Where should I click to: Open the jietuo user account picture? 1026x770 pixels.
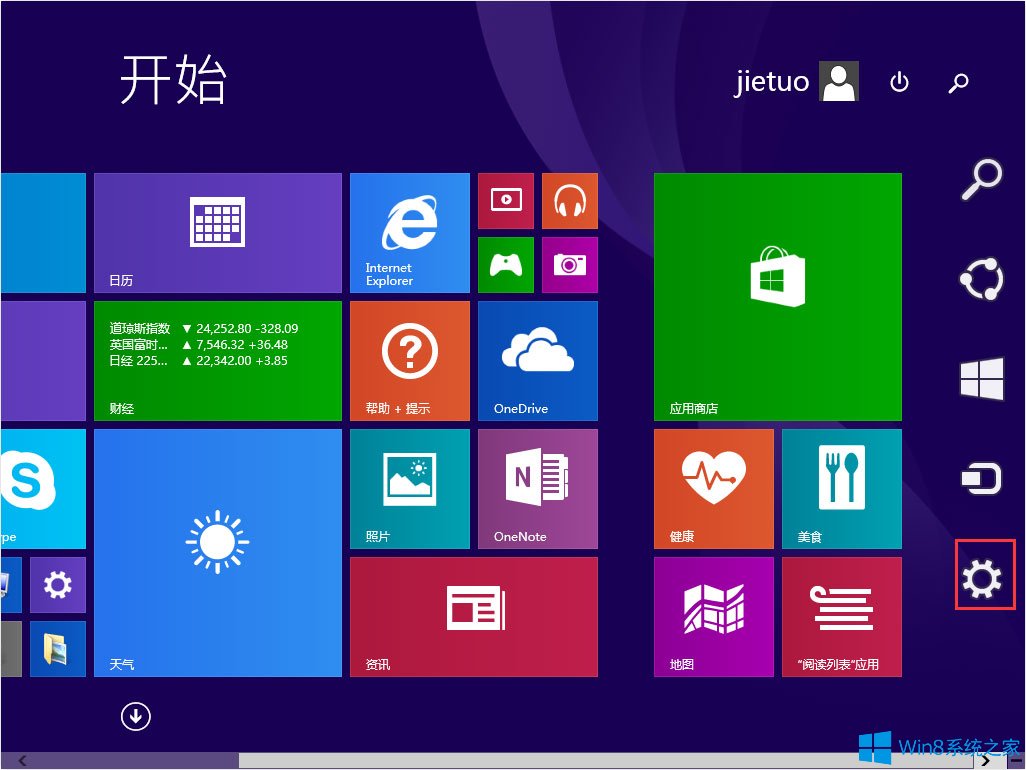click(x=840, y=81)
